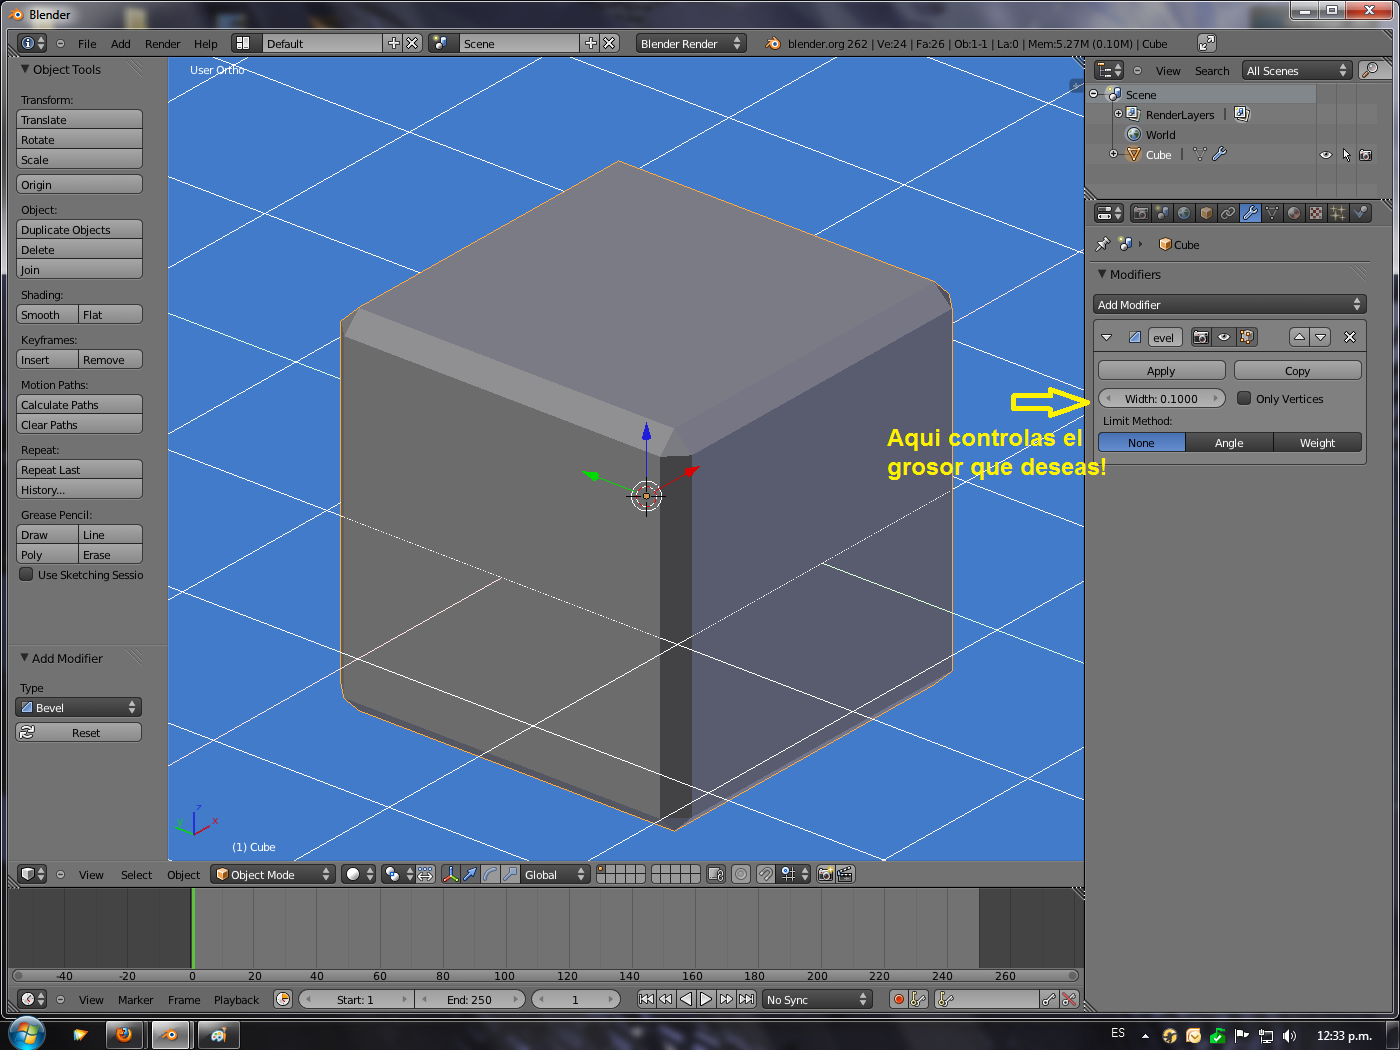Toggle proportional editing circle button
The height and width of the screenshot is (1050, 1400).
click(741, 874)
